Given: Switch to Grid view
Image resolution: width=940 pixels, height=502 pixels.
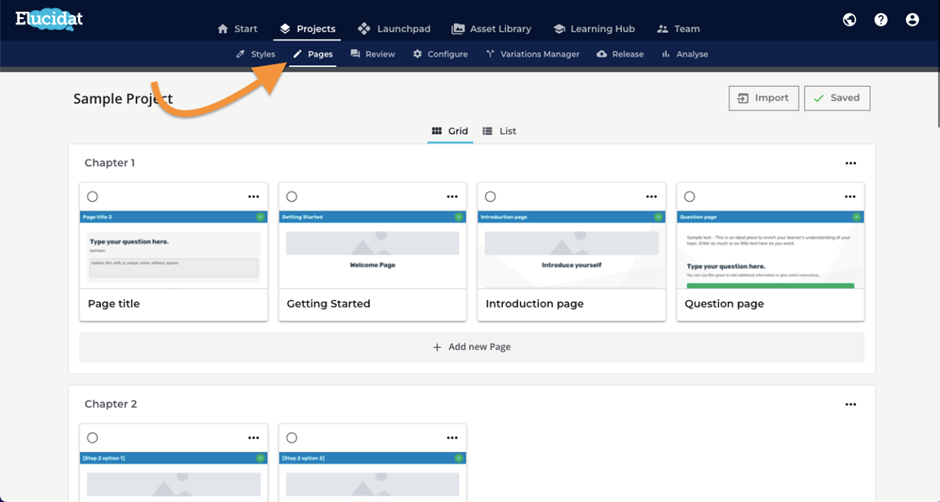Looking at the screenshot, I should 450,131.
